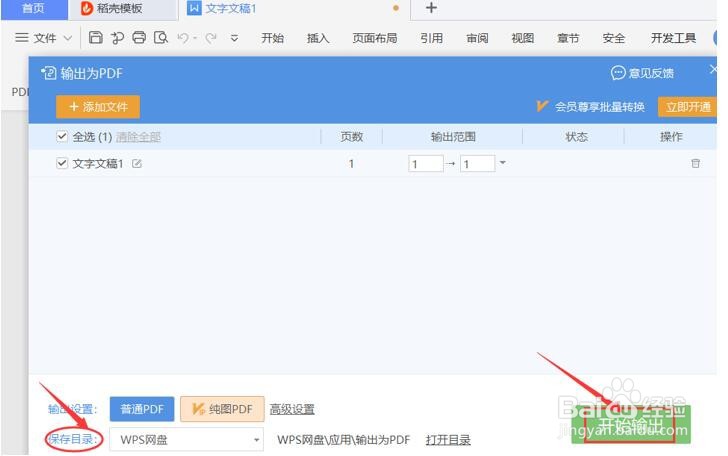Open the 审阅 ribbon tab
Viewport: 728px width, 456px height.
(477, 38)
